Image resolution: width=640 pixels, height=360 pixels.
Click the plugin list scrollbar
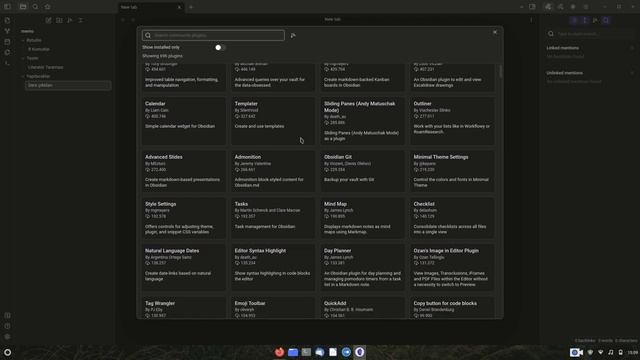(500, 71)
